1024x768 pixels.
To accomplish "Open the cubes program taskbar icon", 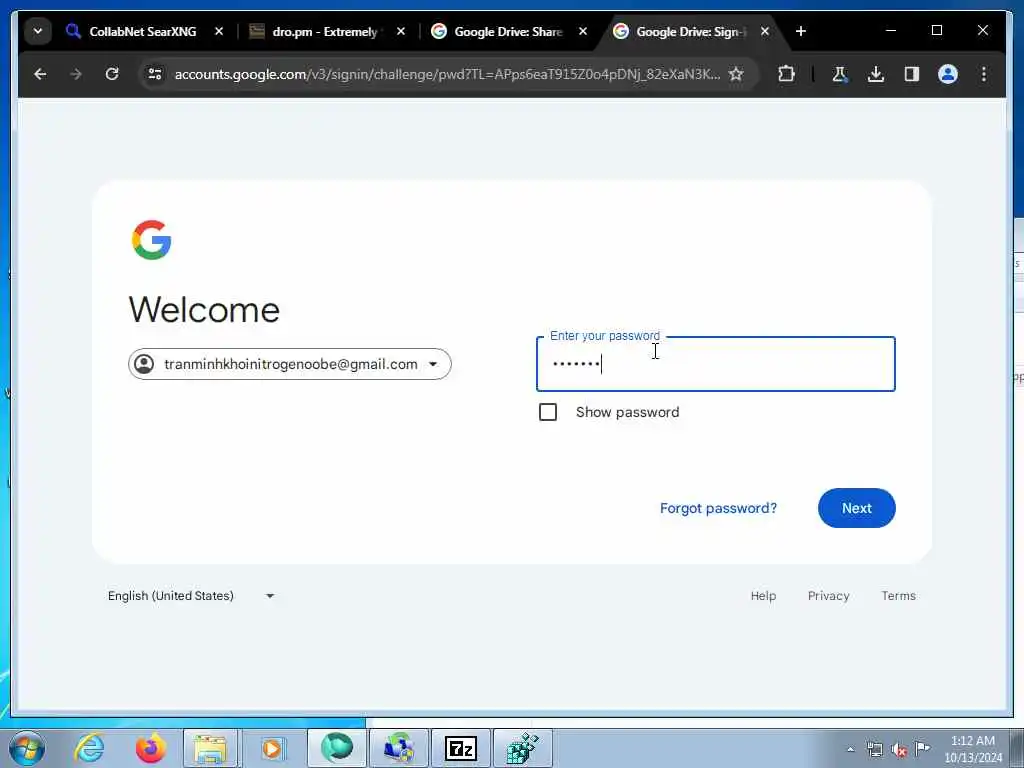I will point(522,748).
